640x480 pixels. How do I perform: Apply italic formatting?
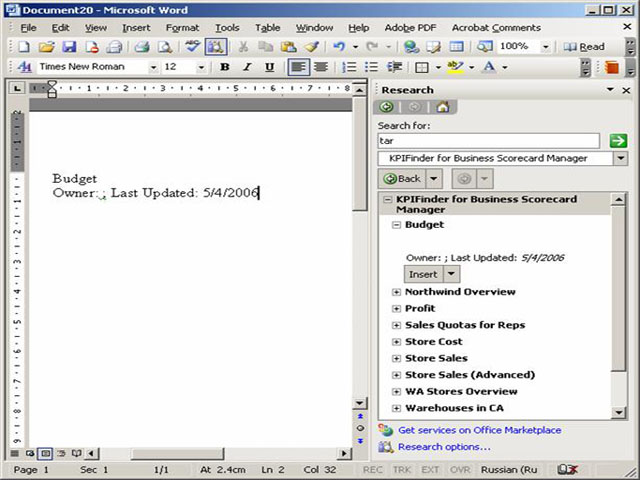[247, 67]
